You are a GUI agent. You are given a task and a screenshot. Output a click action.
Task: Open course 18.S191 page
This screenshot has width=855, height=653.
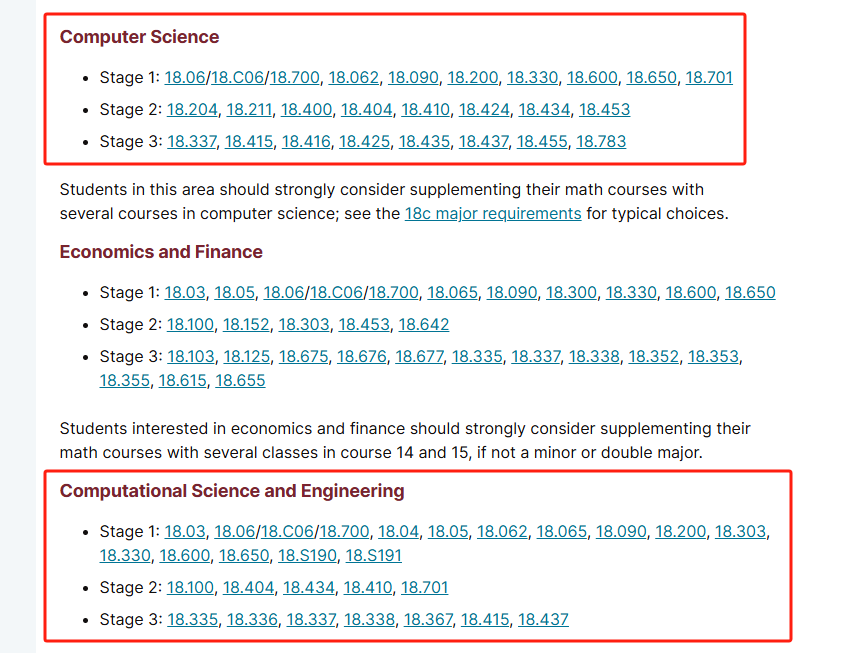point(373,555)
